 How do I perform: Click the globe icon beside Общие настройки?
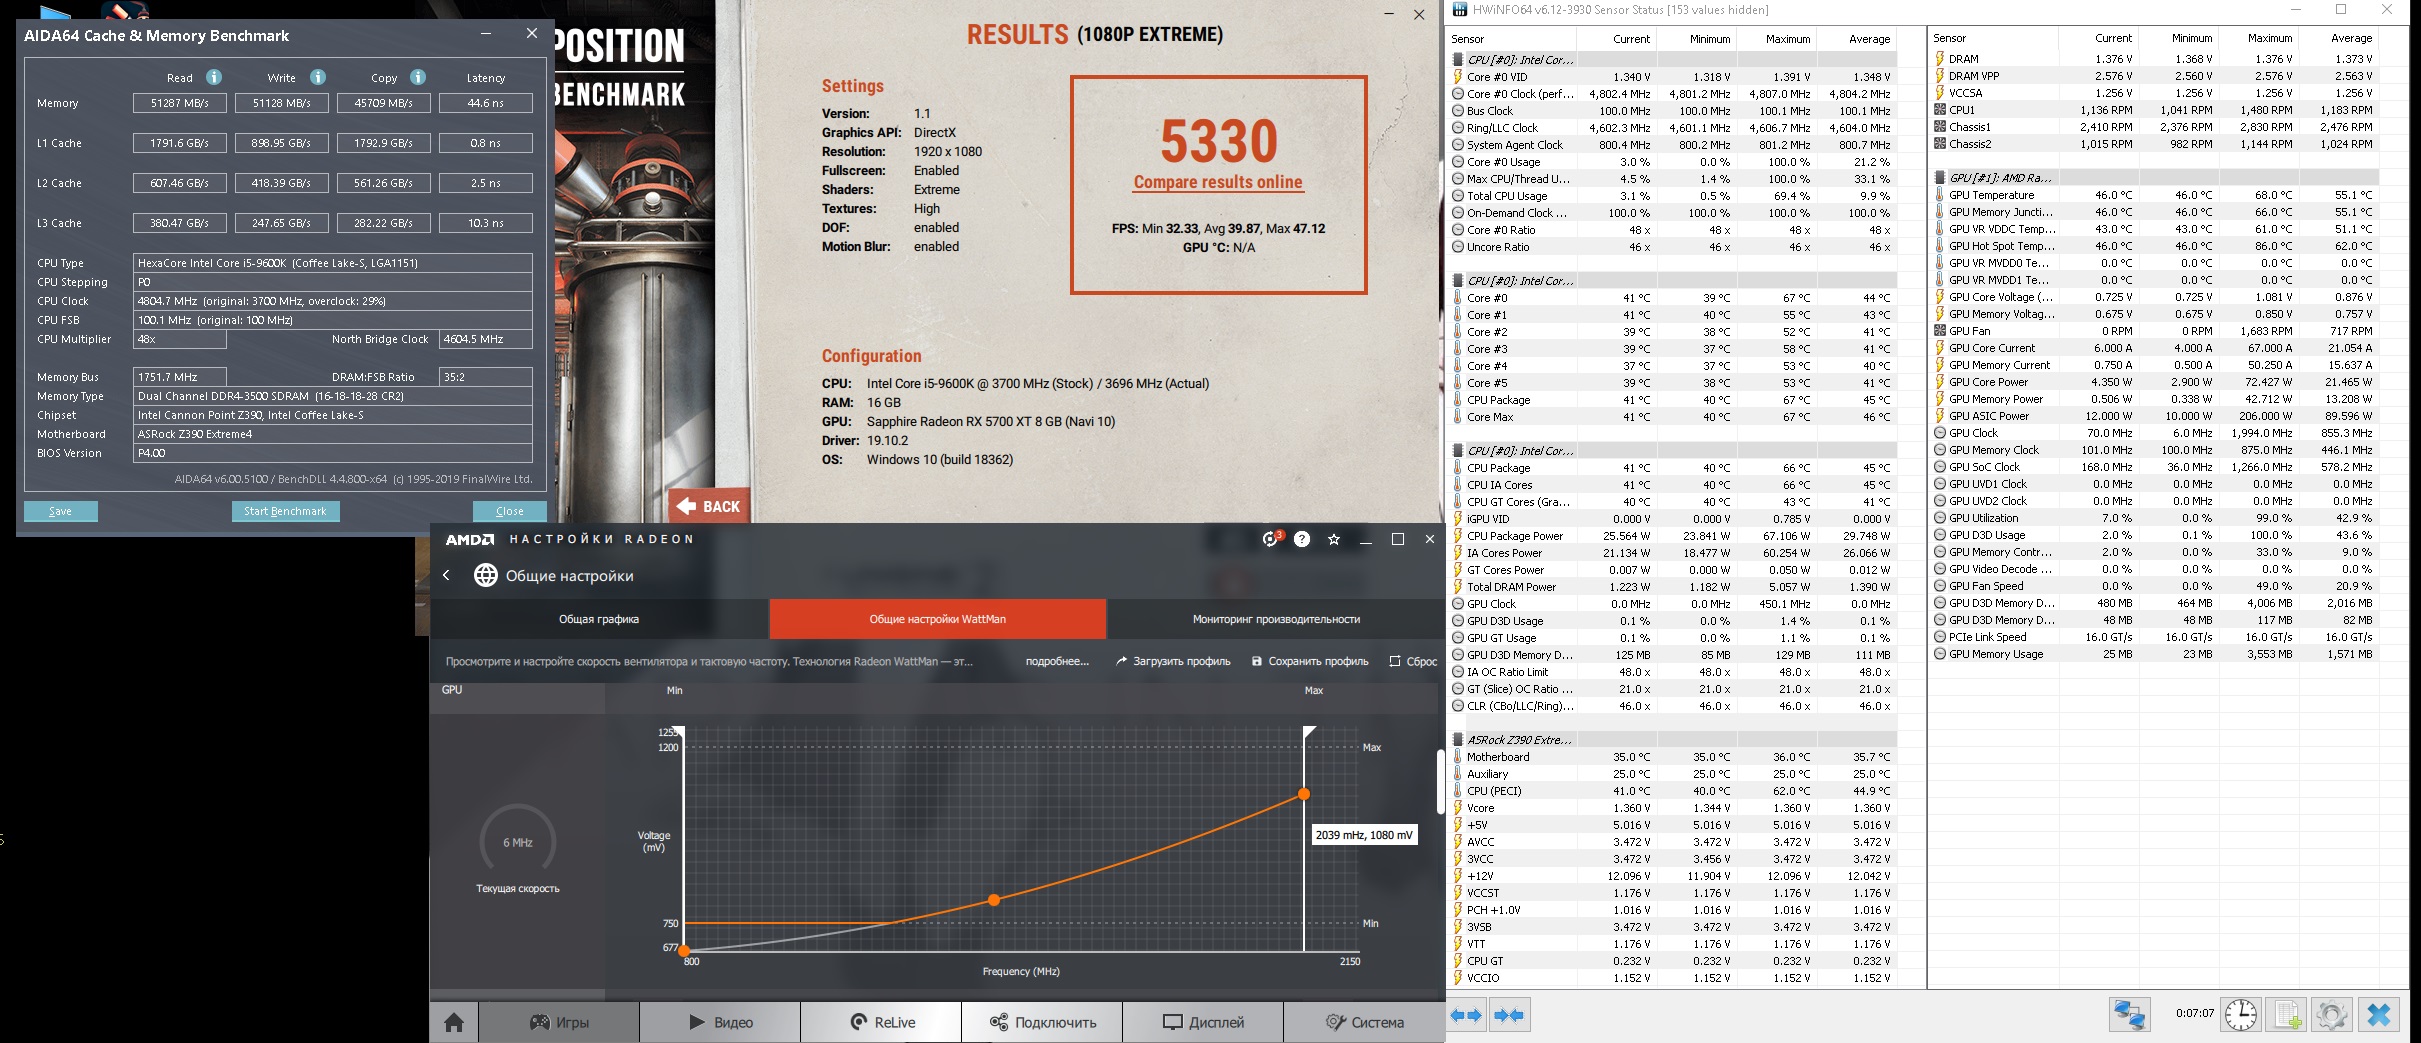click(x=486, y=575)
